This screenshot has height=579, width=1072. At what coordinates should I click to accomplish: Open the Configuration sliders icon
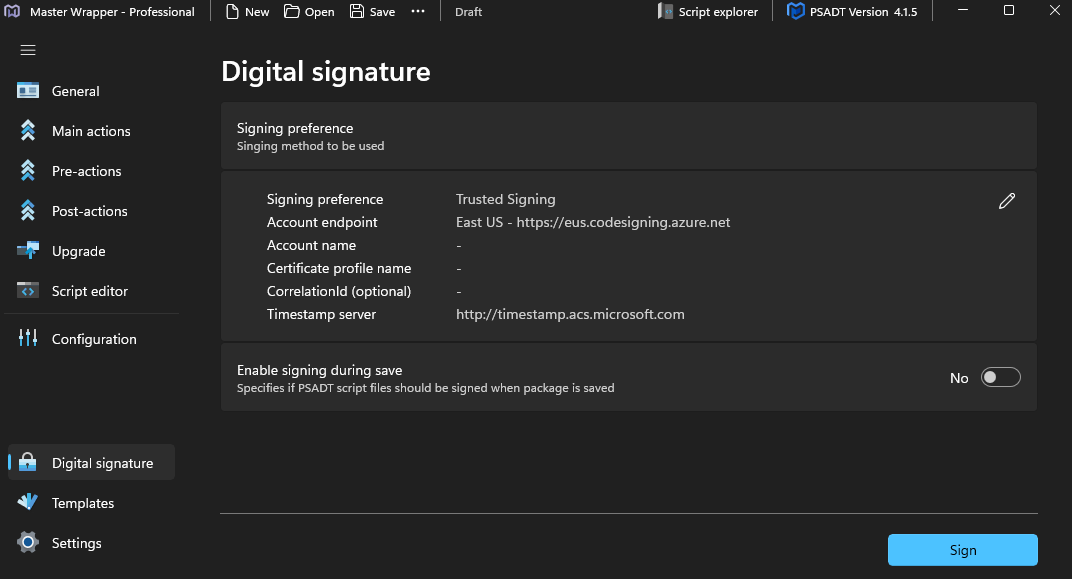click(x=28, y=339)
